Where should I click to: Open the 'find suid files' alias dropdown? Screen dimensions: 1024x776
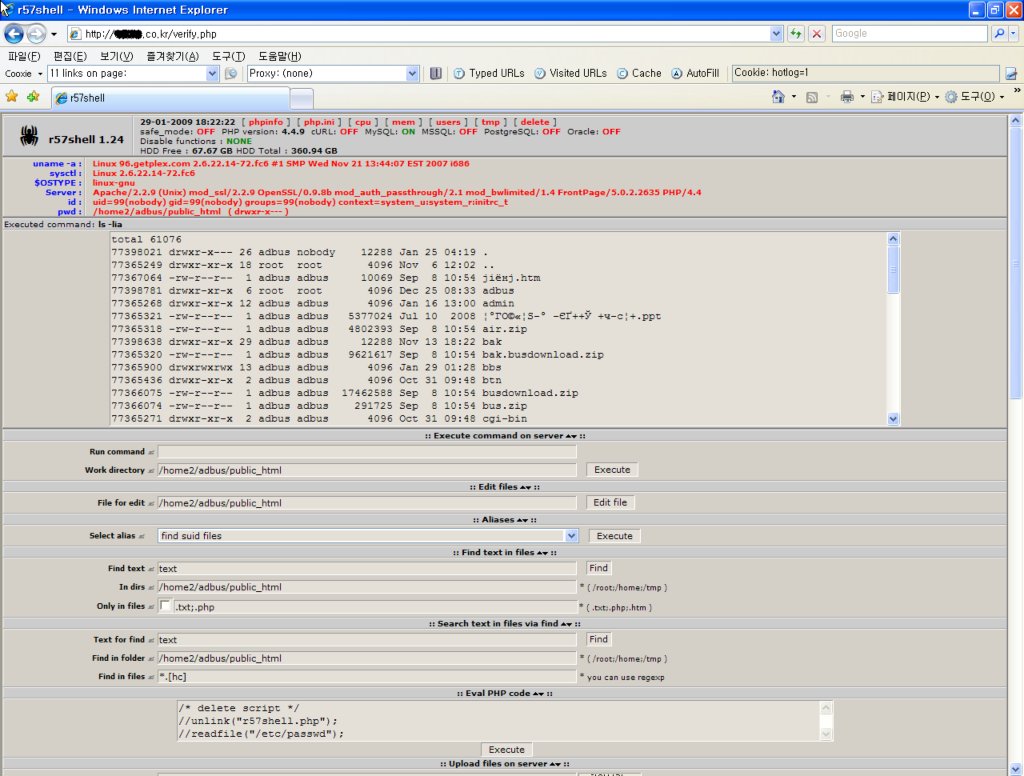coord(571,536)
